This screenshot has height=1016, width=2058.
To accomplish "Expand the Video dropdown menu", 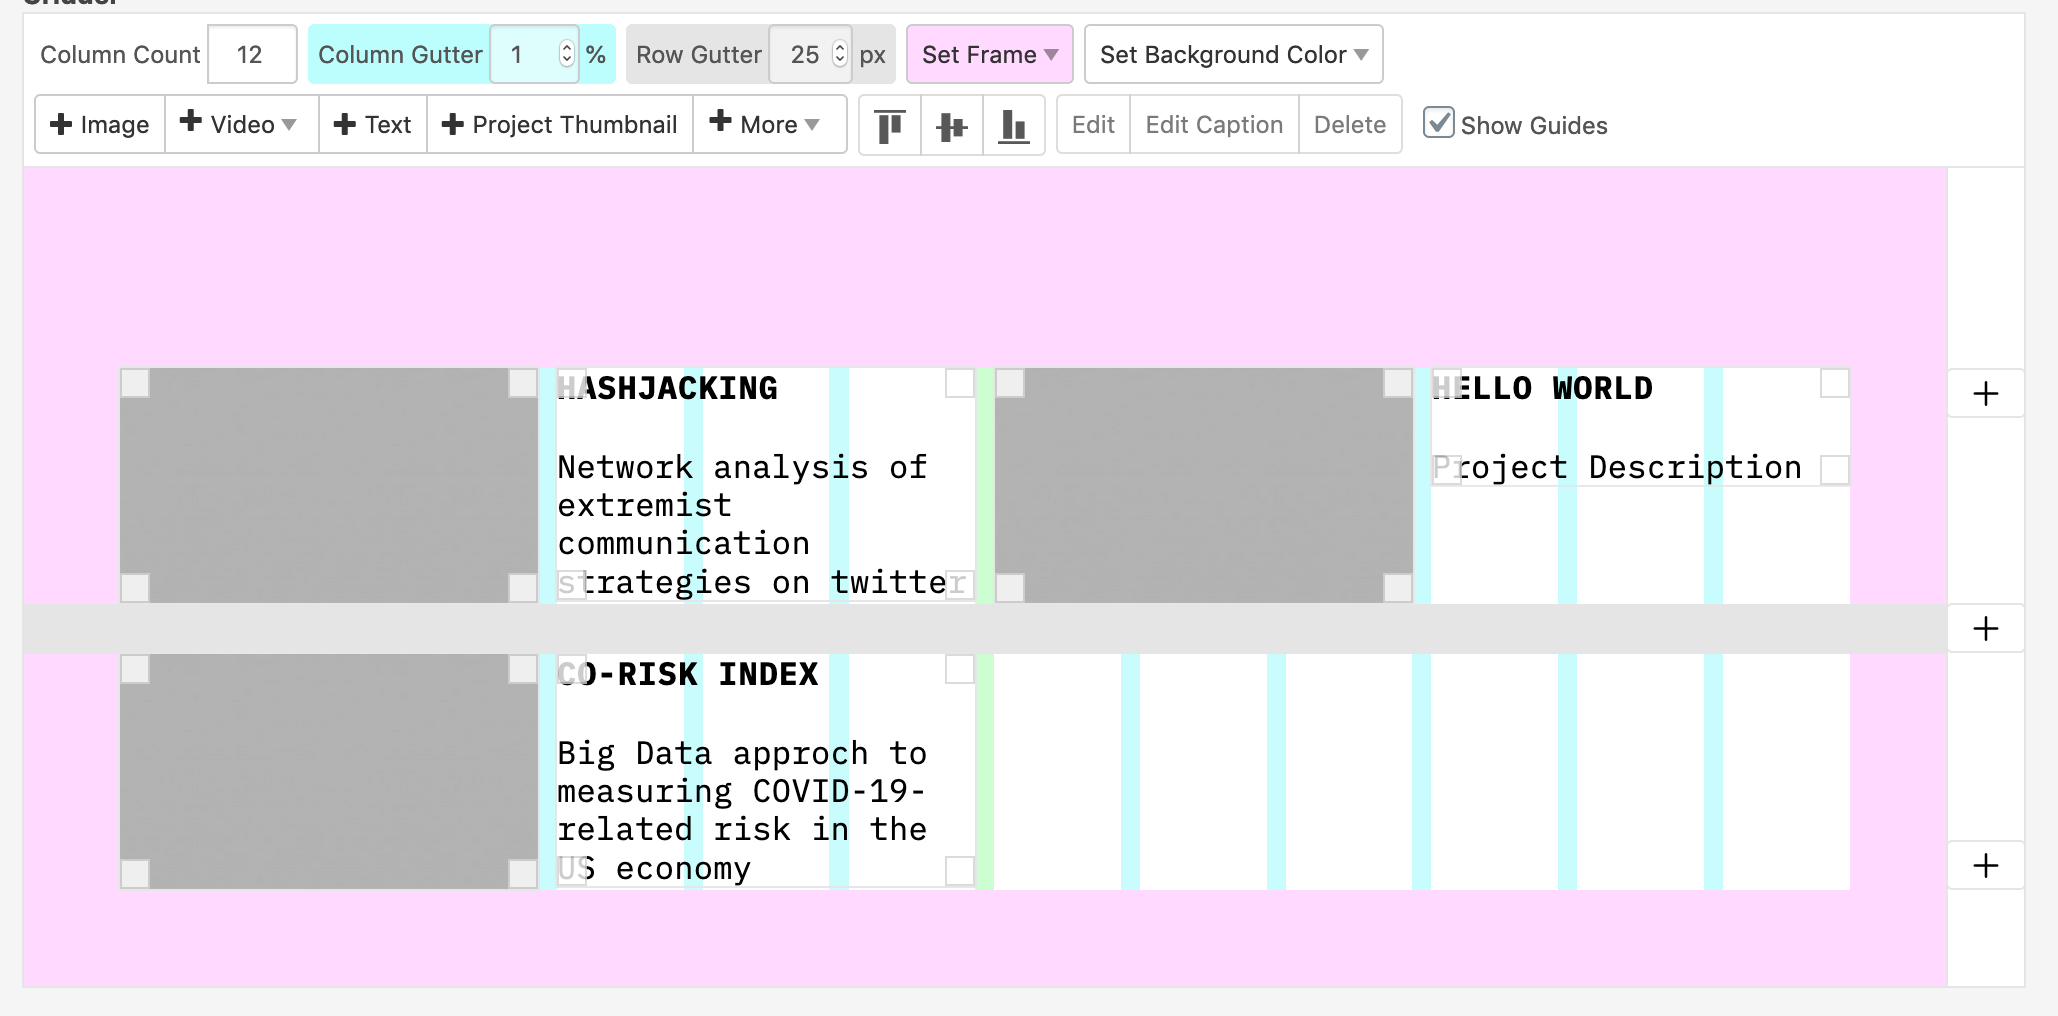I will (x=241, y=125).
